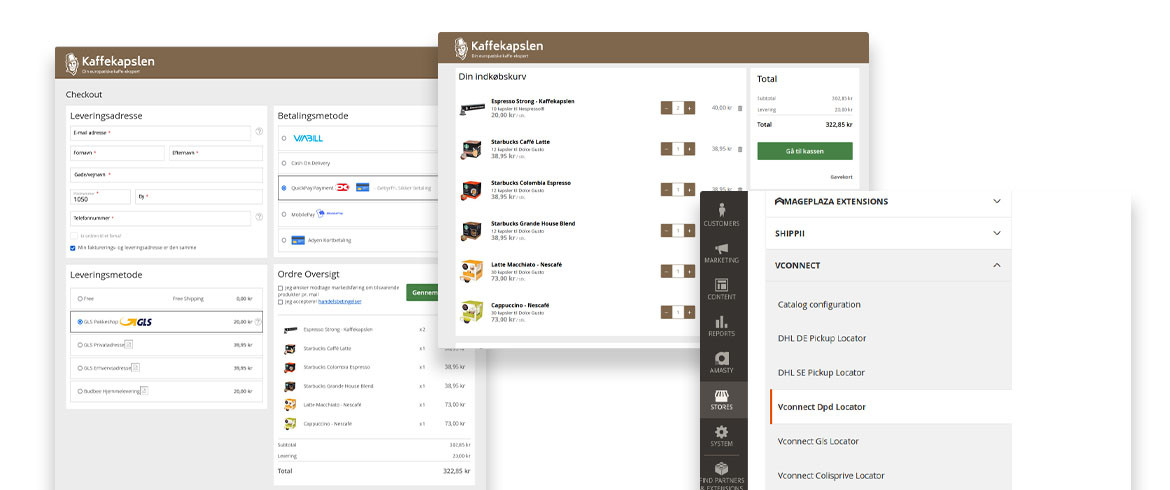Click card icon beside Adyen Kortbetaling
The width and height of the screenshot is (1170, 490).
(298, 240)
